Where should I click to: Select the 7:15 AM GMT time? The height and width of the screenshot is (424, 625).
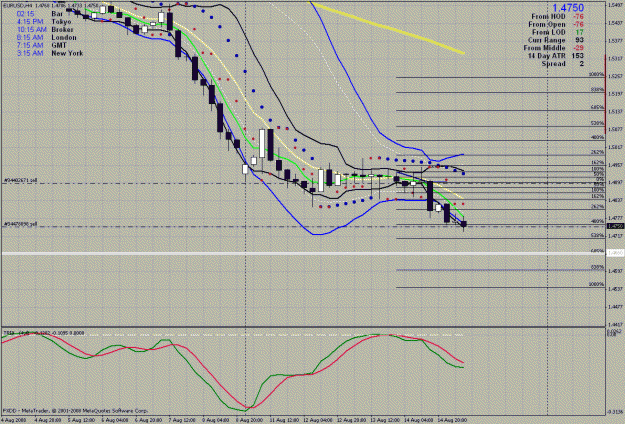[x=30, y=45]
